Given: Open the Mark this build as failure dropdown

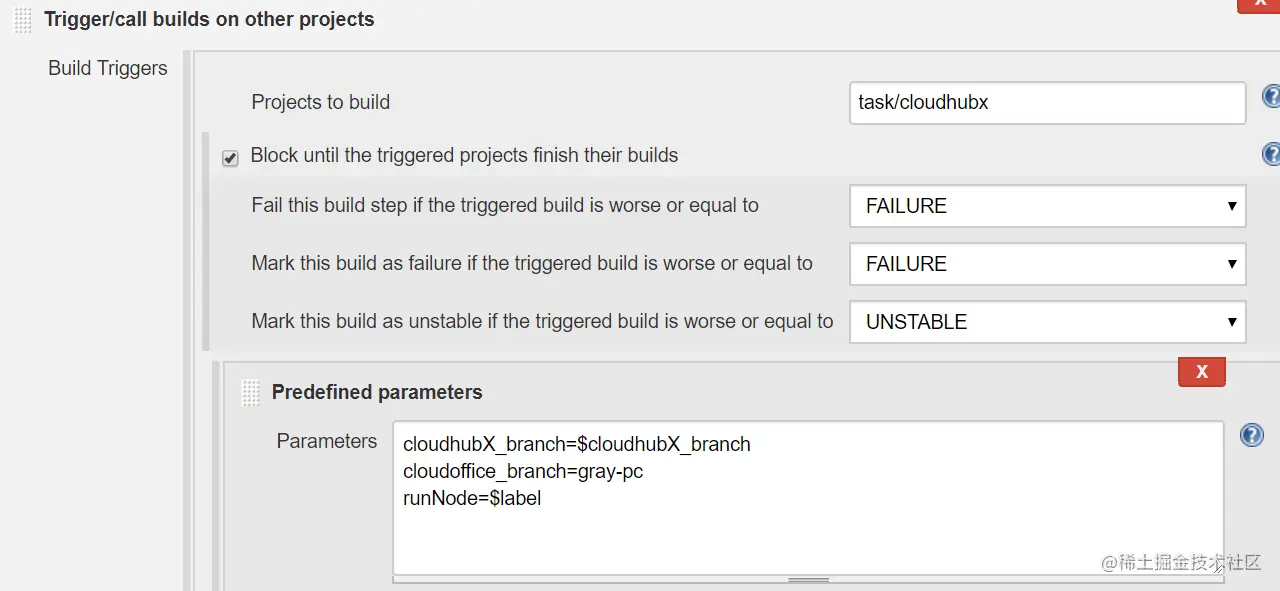Looking at the screenshot, I should click(x=1047, y=264).
